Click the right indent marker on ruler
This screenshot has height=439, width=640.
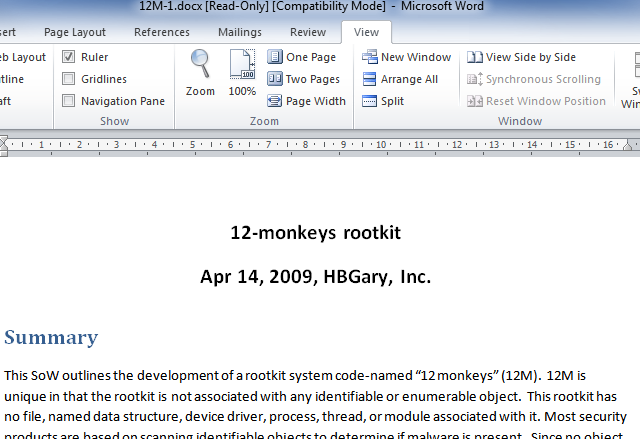tap(628, 144)
